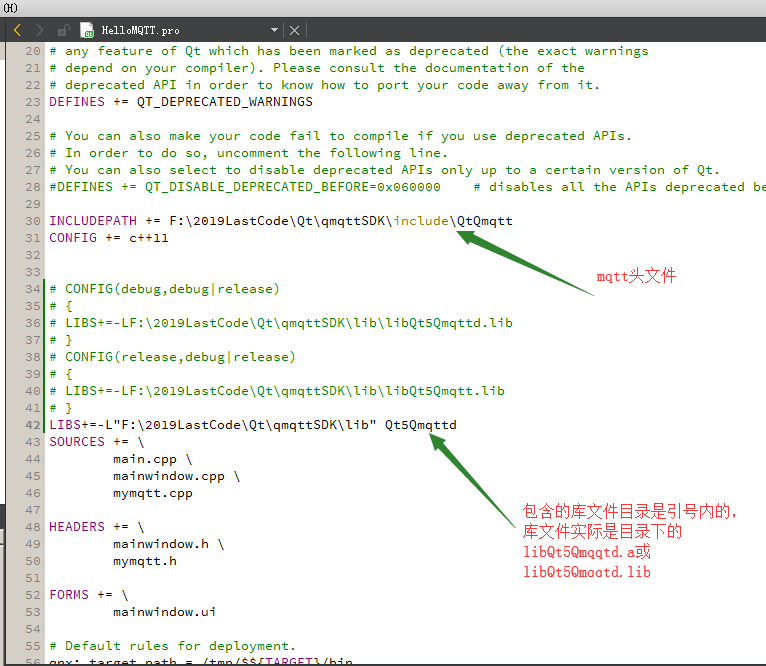Click mainwindow.ui in the FORMS list

click(165, 612)
